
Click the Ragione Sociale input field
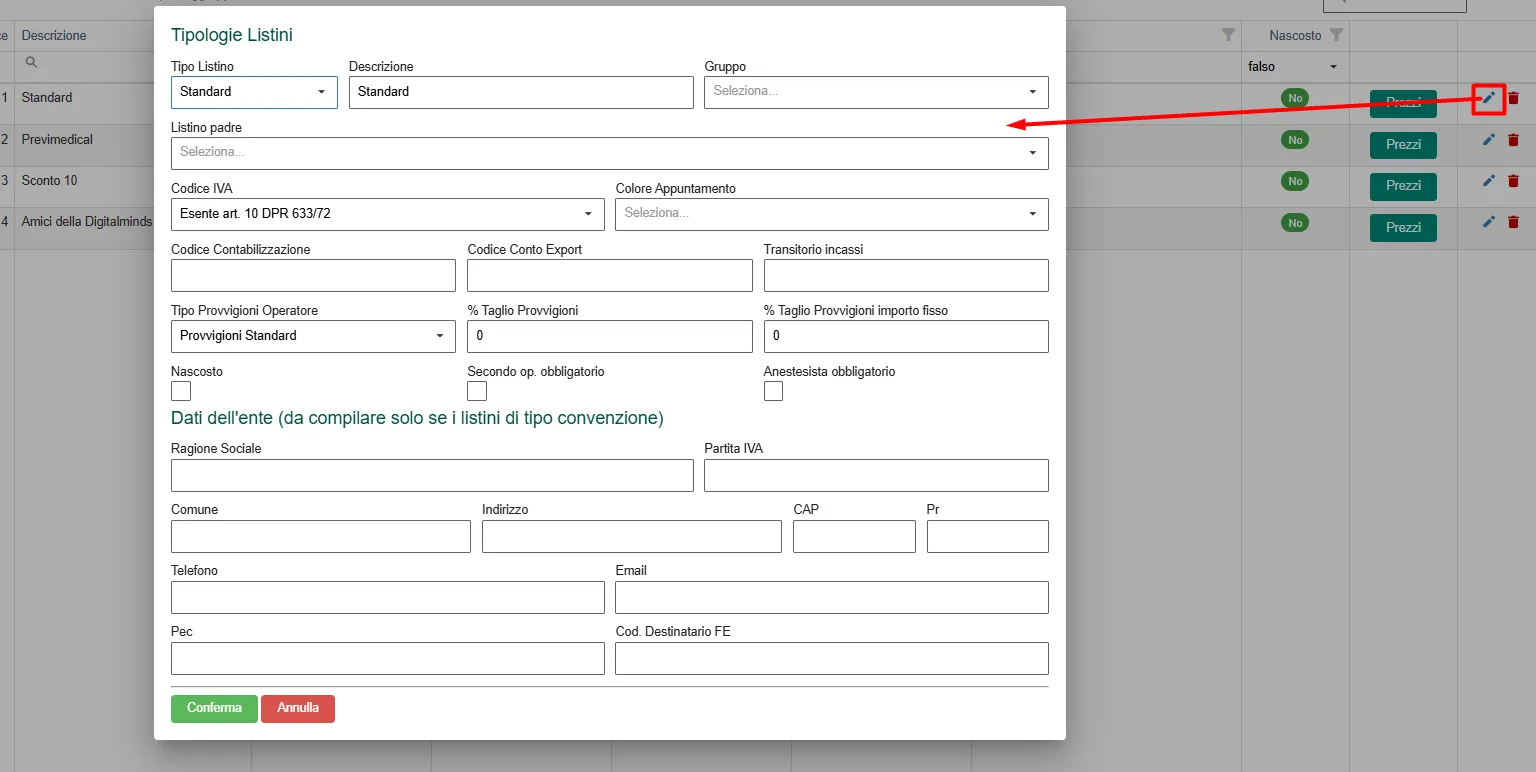pyautogui.click(x=432, y=476)
